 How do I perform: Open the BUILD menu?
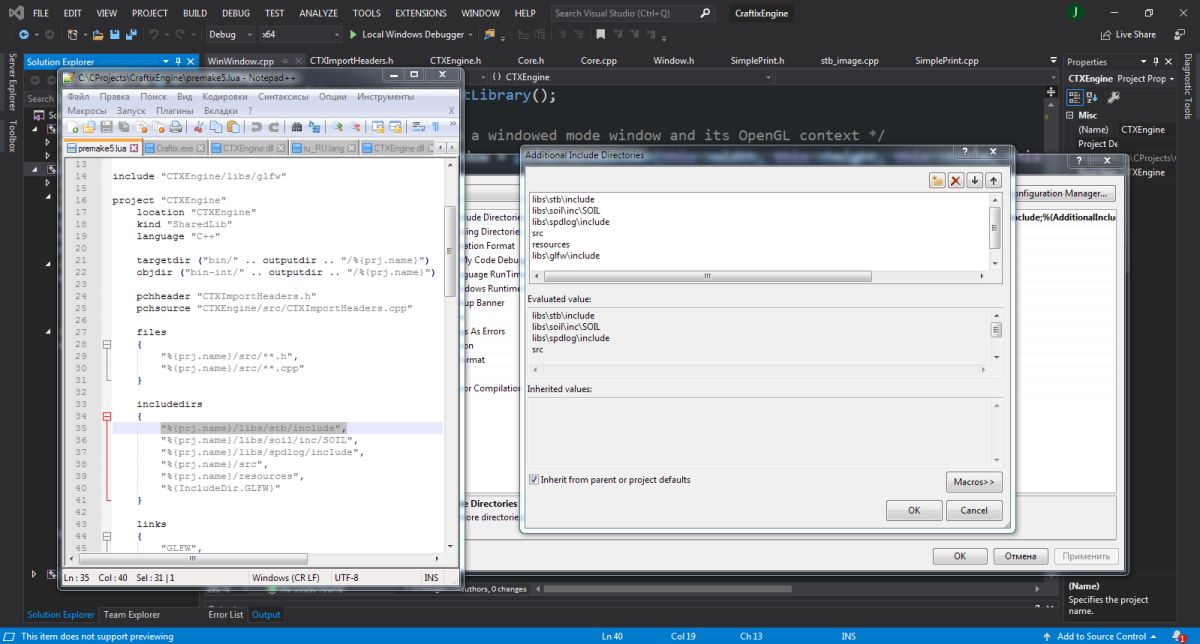click(195, 13)
